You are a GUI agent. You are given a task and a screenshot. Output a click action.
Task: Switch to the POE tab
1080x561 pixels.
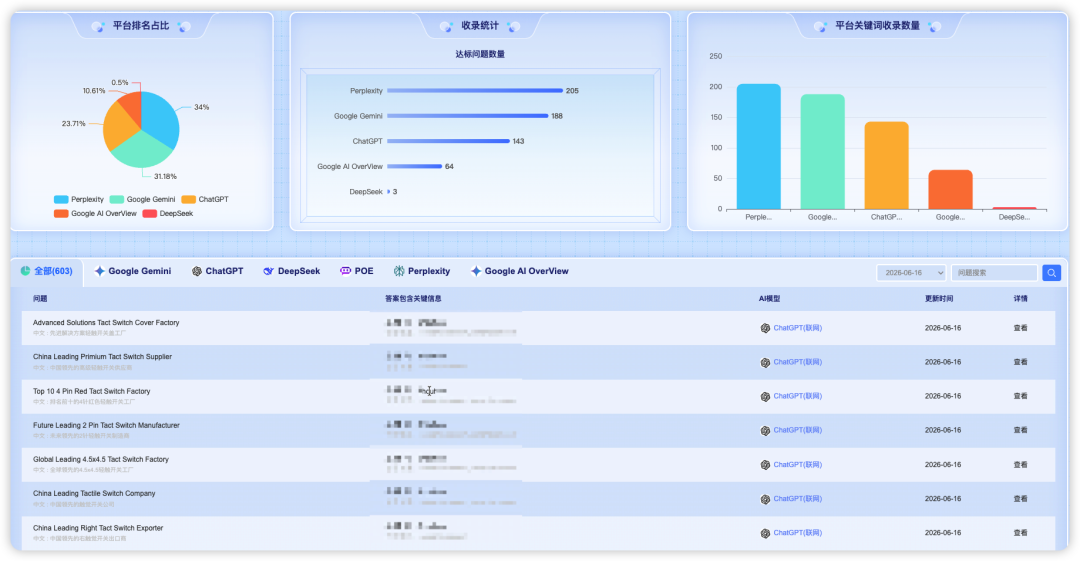click(357, 272)
